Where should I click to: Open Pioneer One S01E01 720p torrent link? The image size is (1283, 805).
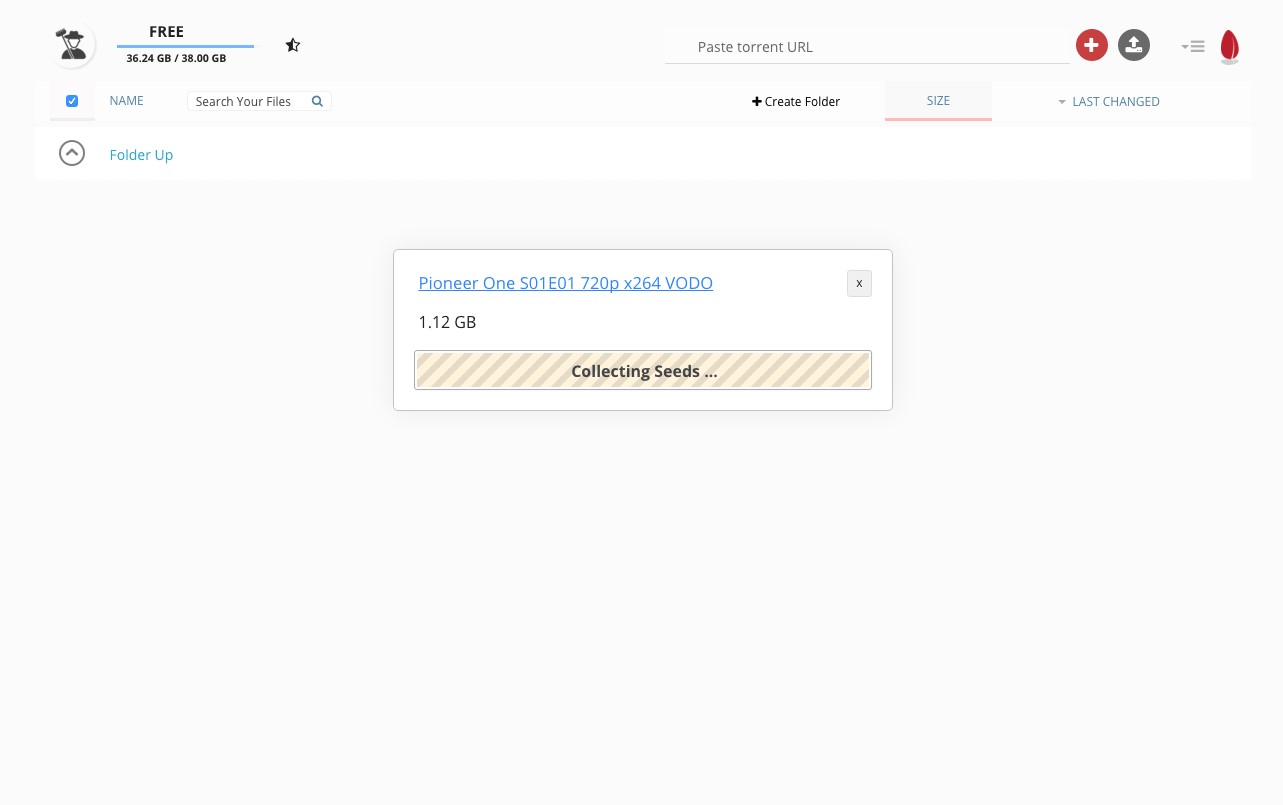click(566, 283)
